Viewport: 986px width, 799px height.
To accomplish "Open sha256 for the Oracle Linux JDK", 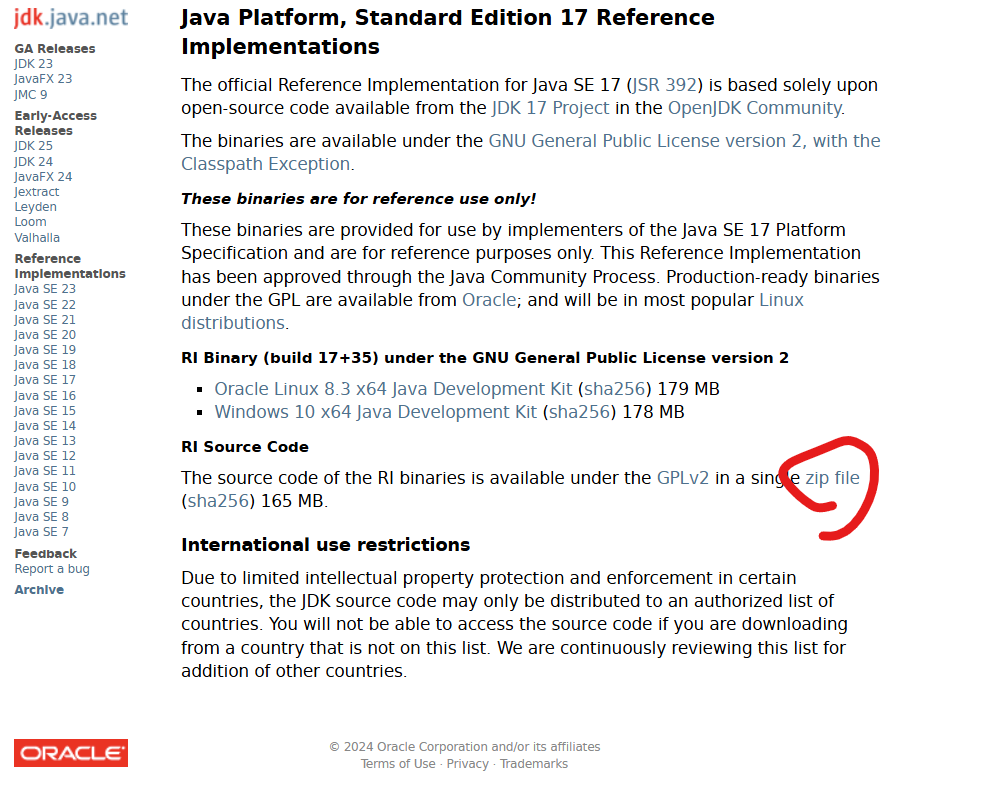I will click(615, 389).
